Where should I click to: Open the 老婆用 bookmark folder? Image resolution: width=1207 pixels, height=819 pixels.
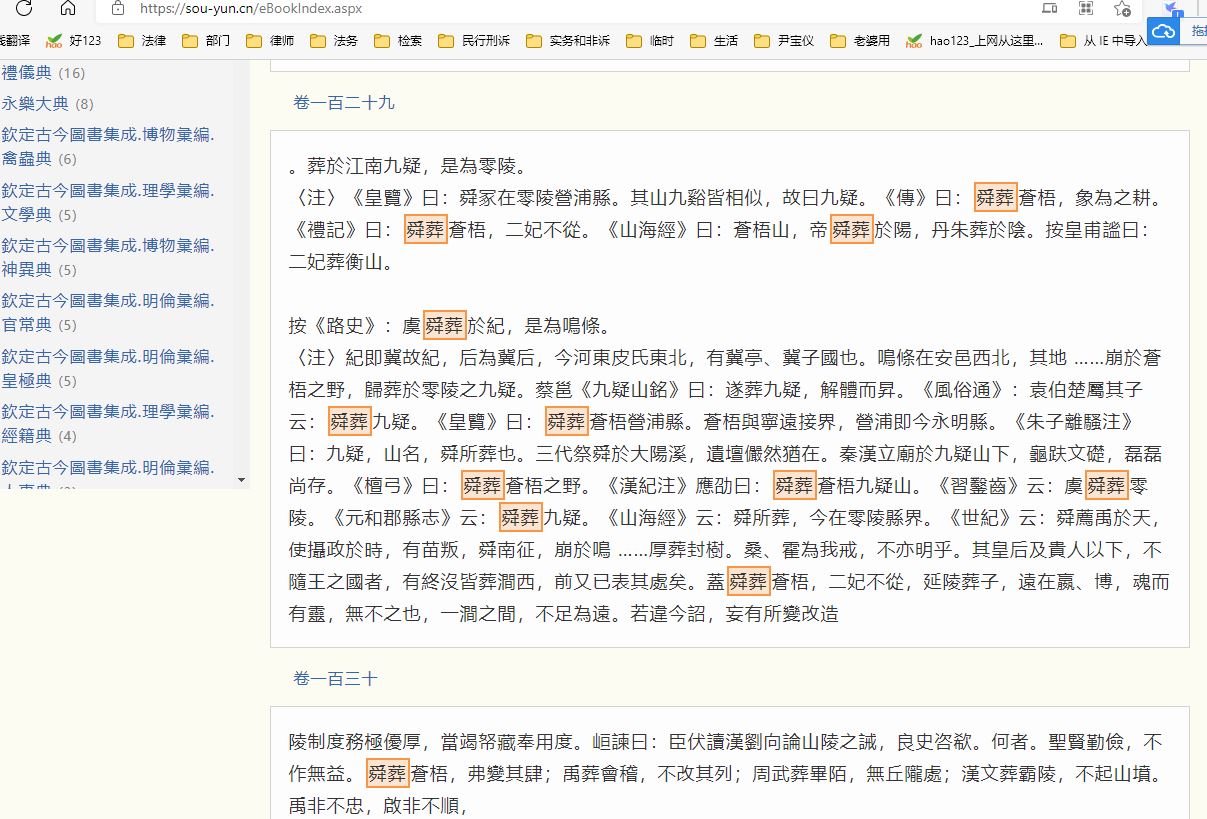click(860, 41)
